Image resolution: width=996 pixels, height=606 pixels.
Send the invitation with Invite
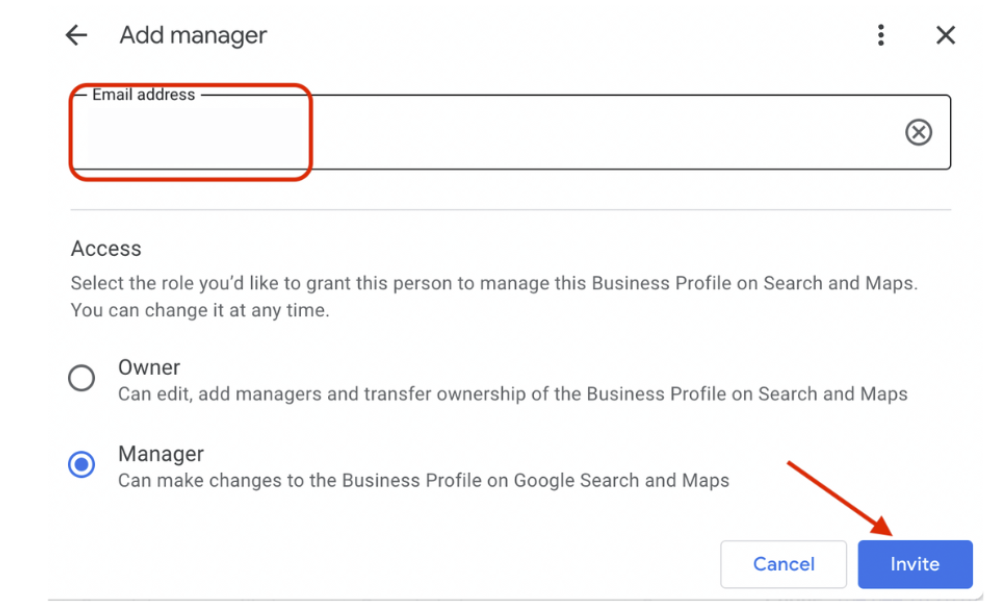click(x=914, y=564)
